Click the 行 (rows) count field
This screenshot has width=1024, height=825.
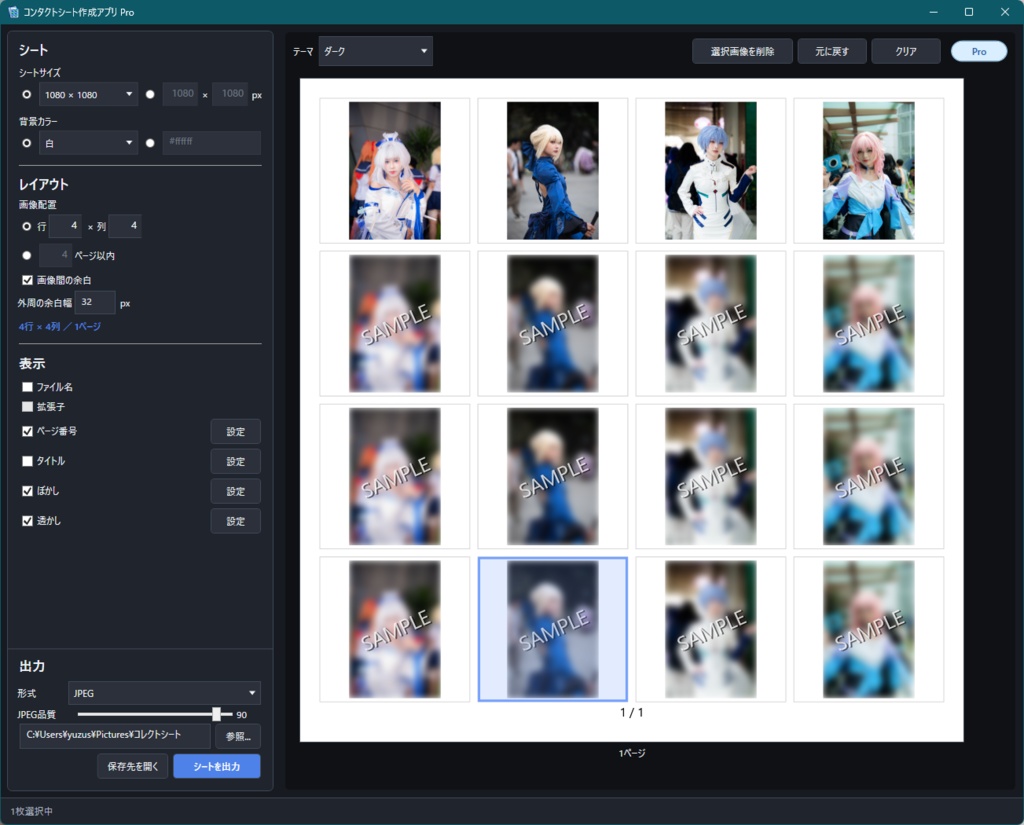(65, 226)
